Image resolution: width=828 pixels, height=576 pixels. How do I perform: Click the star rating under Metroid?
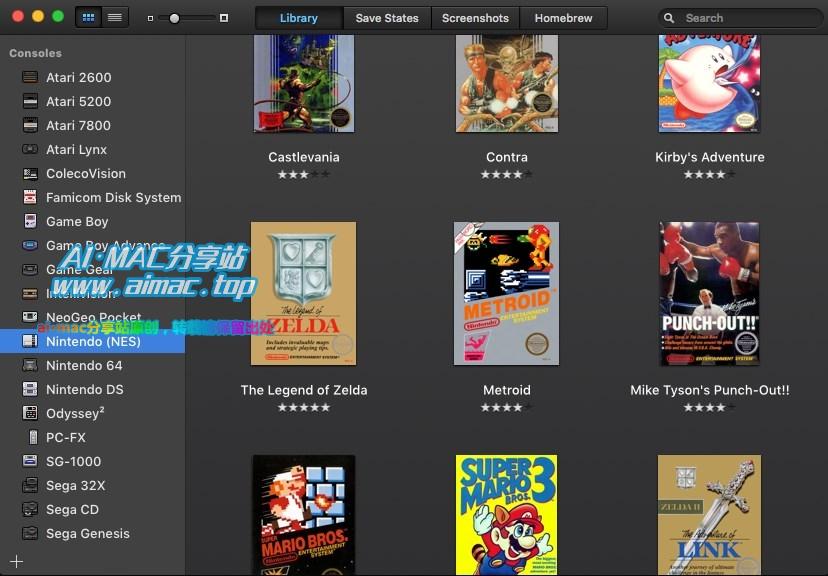tap(507, 408)
